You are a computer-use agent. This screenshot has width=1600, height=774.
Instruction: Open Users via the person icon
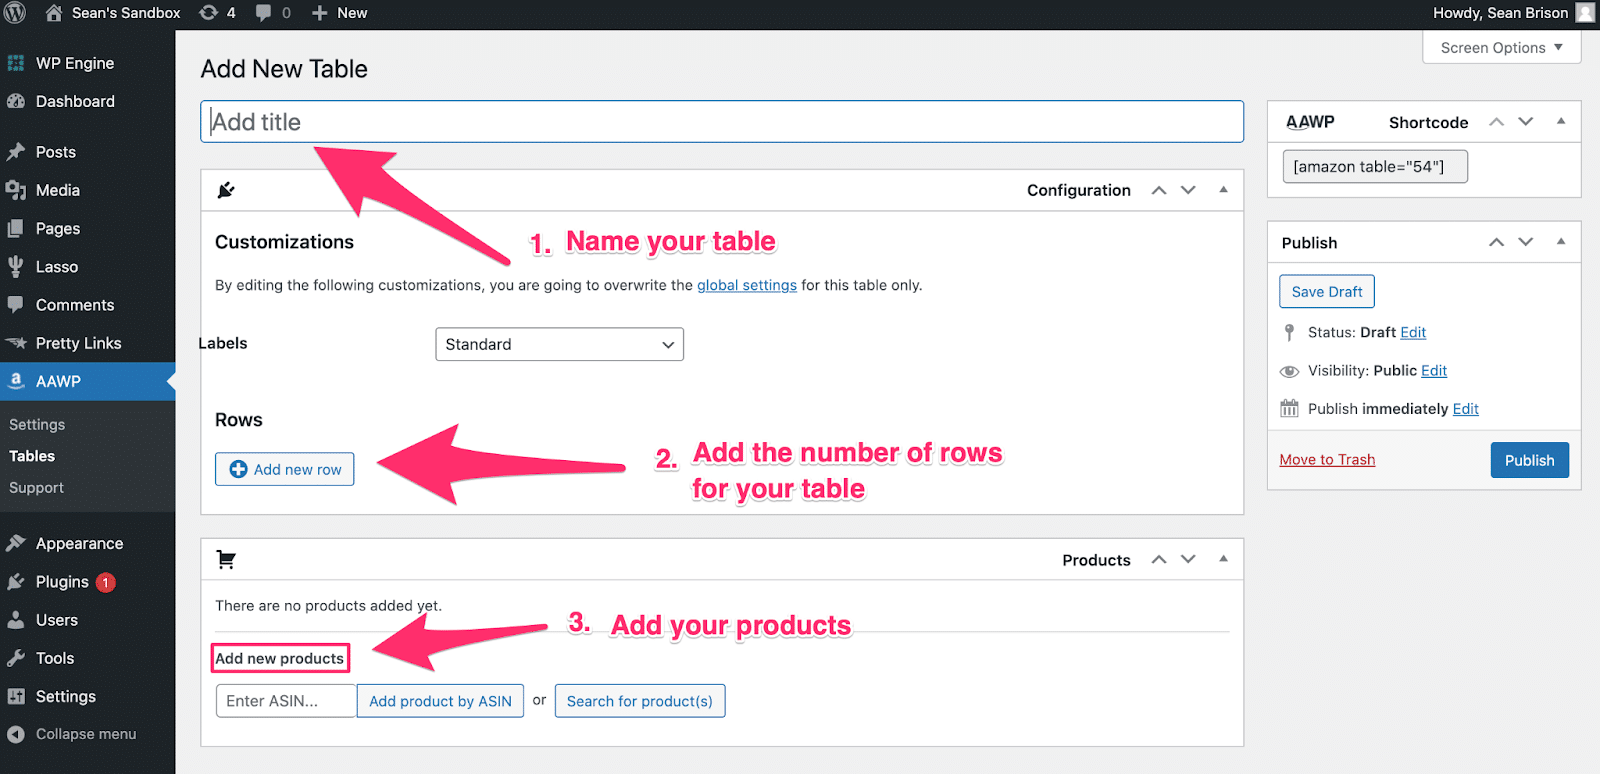(x=16, y=620)
